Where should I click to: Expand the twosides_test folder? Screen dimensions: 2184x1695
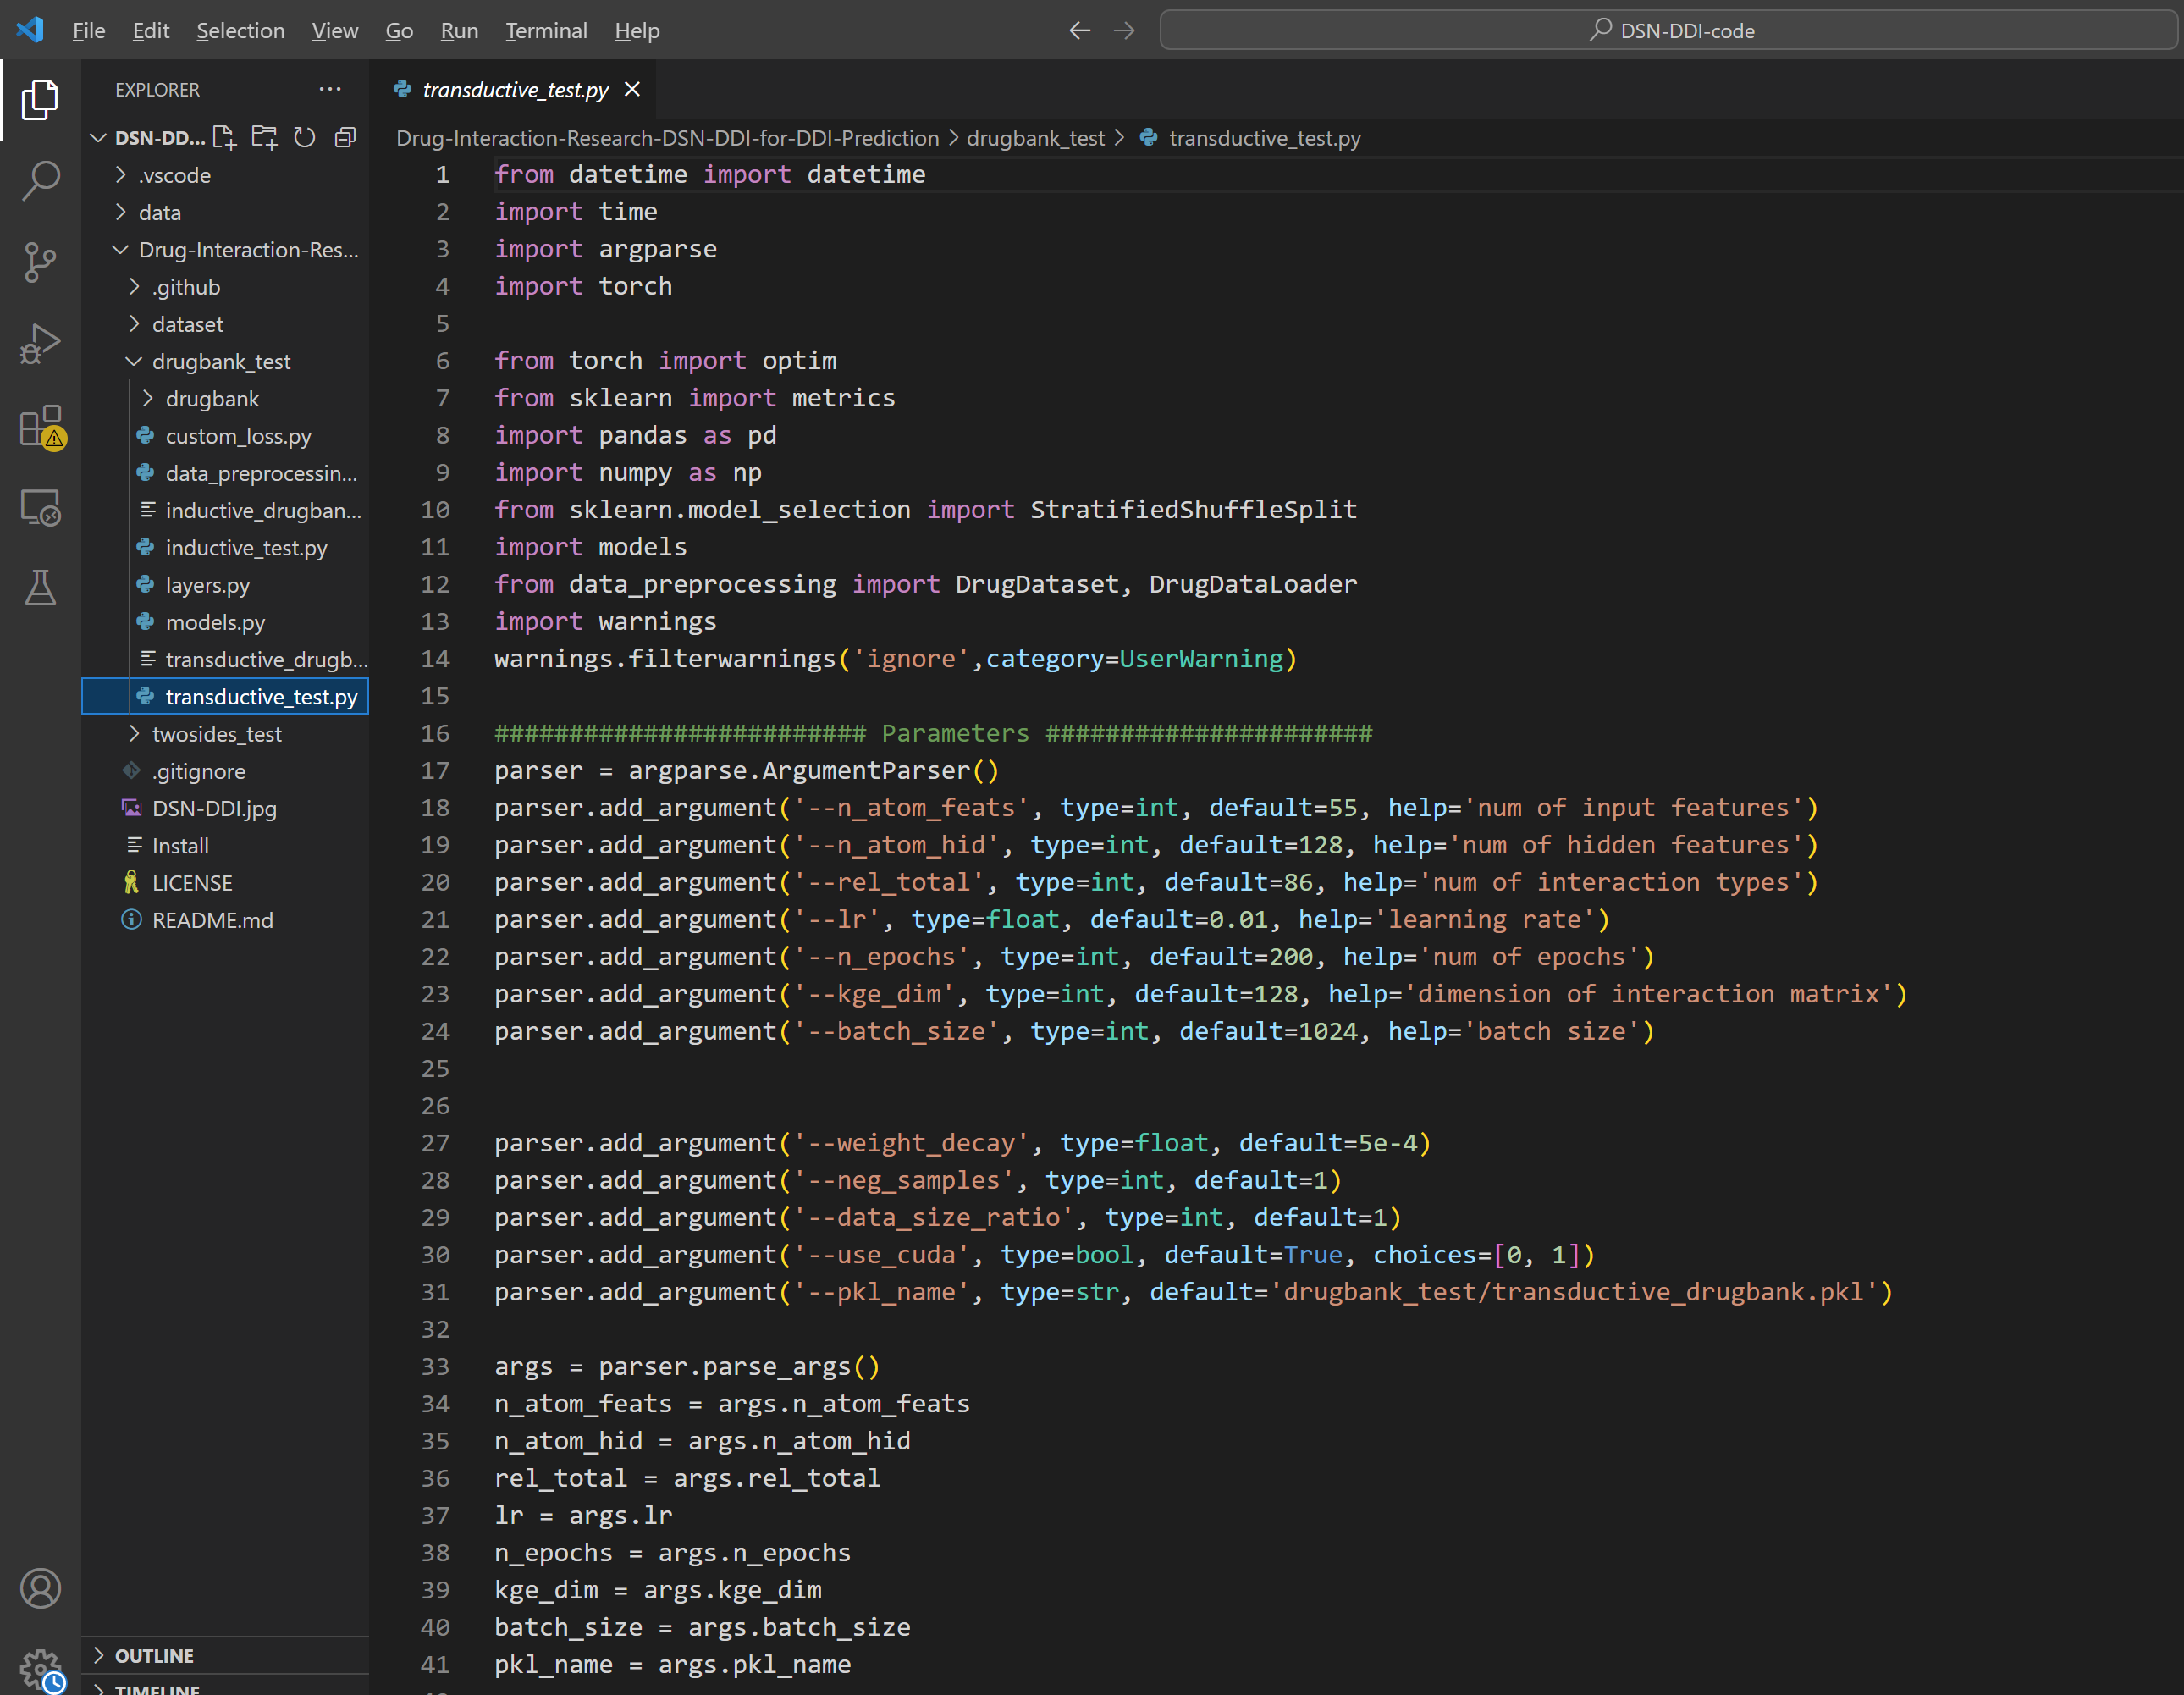coord(216,734)
